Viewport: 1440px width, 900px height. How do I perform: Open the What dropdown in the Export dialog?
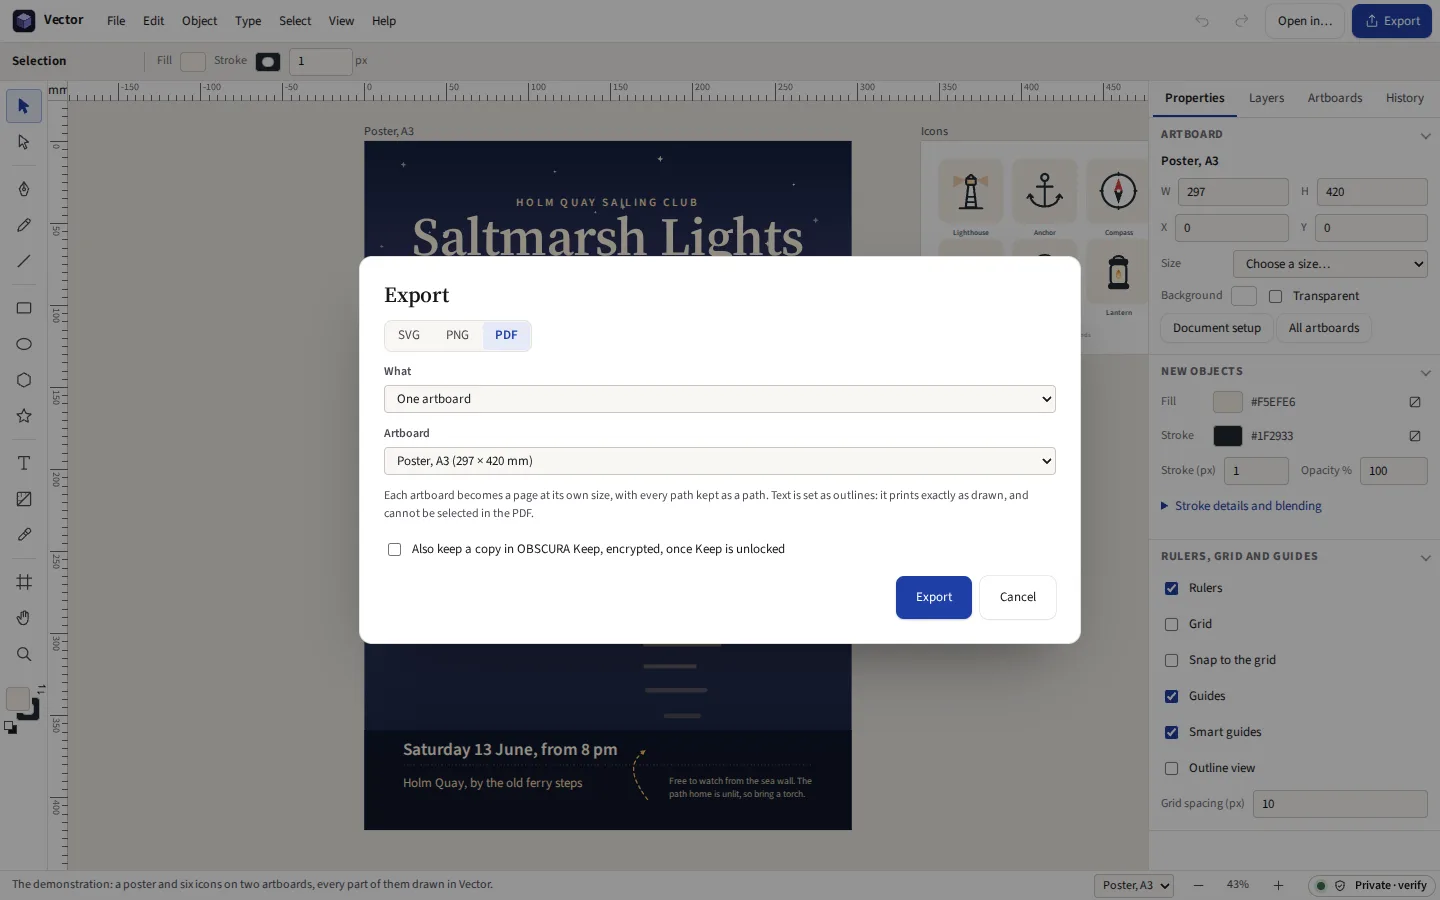(x=720, y=399)
